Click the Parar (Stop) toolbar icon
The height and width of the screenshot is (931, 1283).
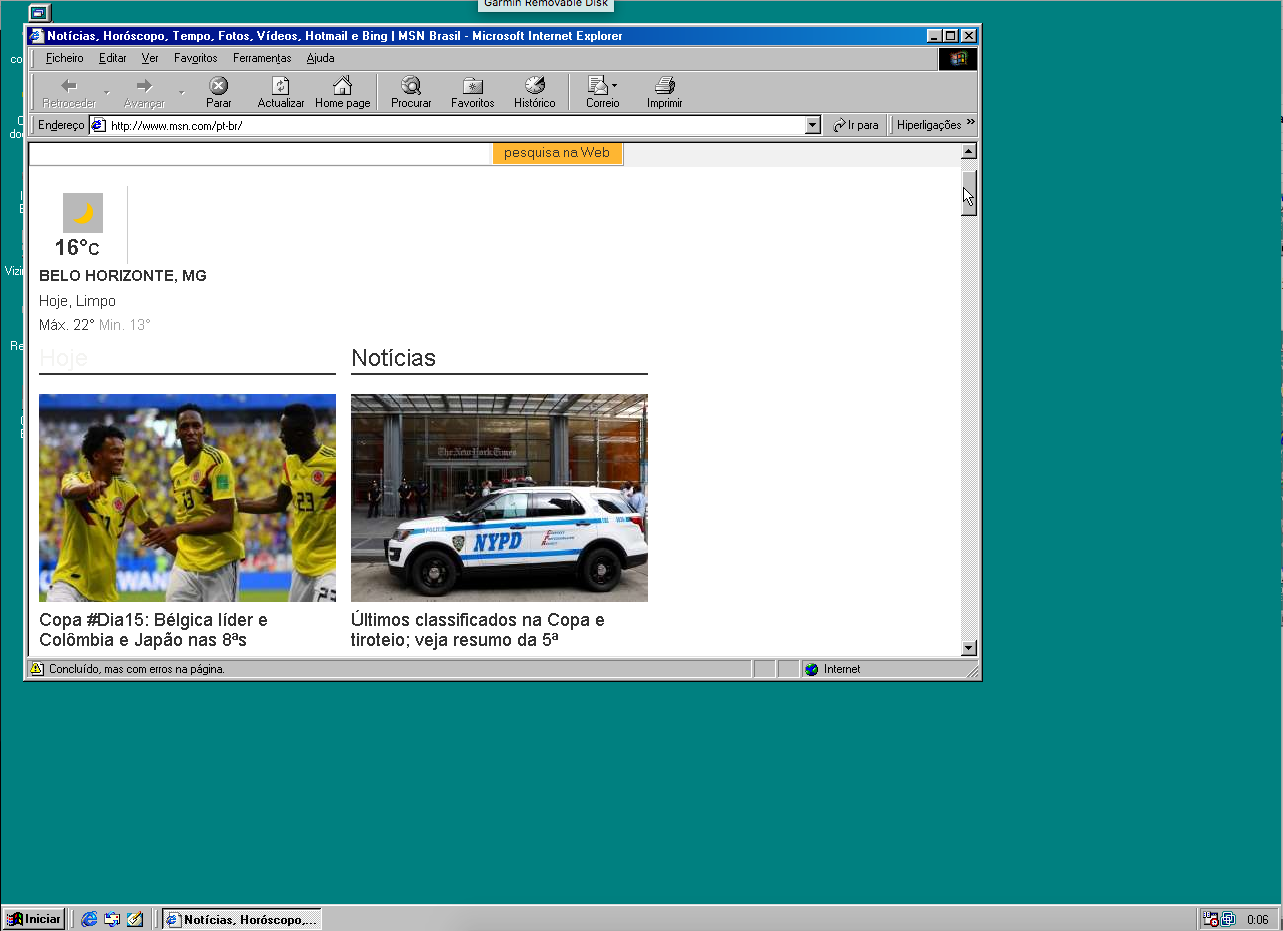[218, 86]
